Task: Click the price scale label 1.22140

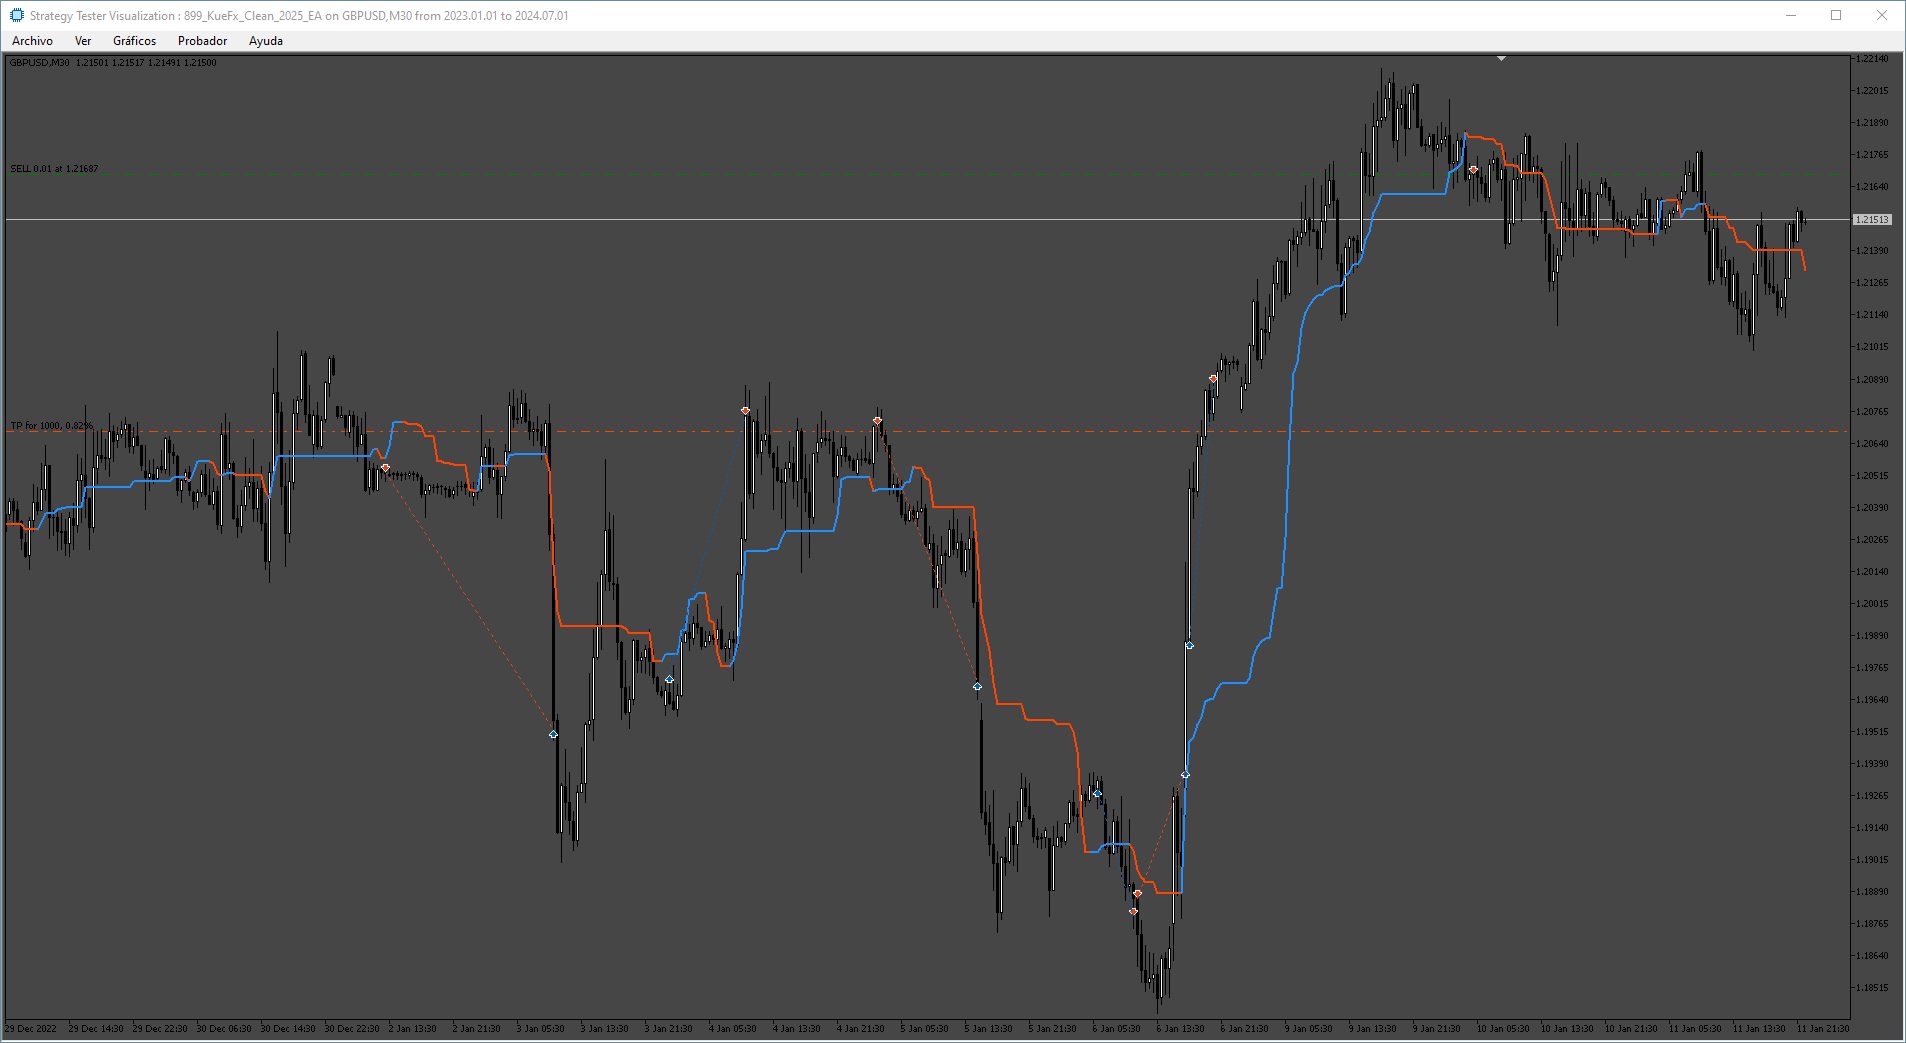Action: coord(1872,59)
